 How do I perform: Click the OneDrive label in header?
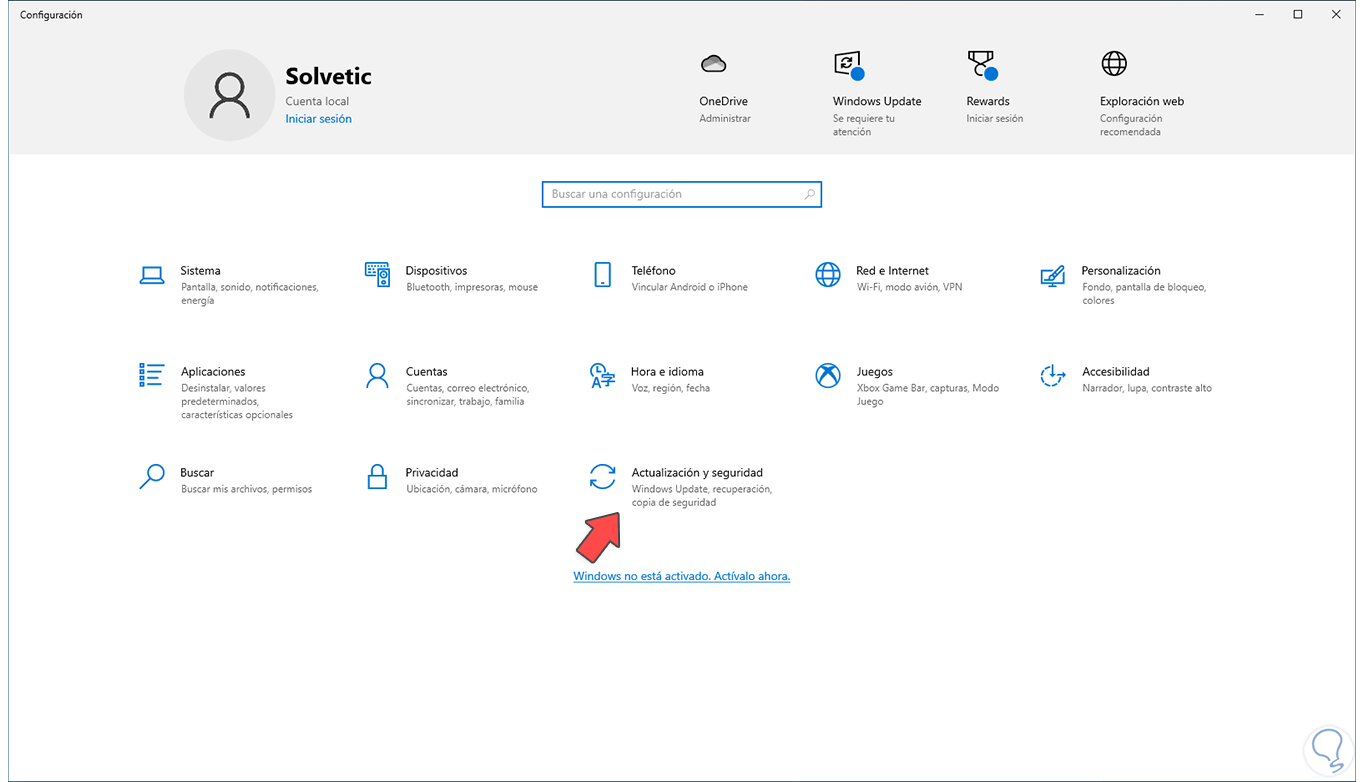[723, 101]
